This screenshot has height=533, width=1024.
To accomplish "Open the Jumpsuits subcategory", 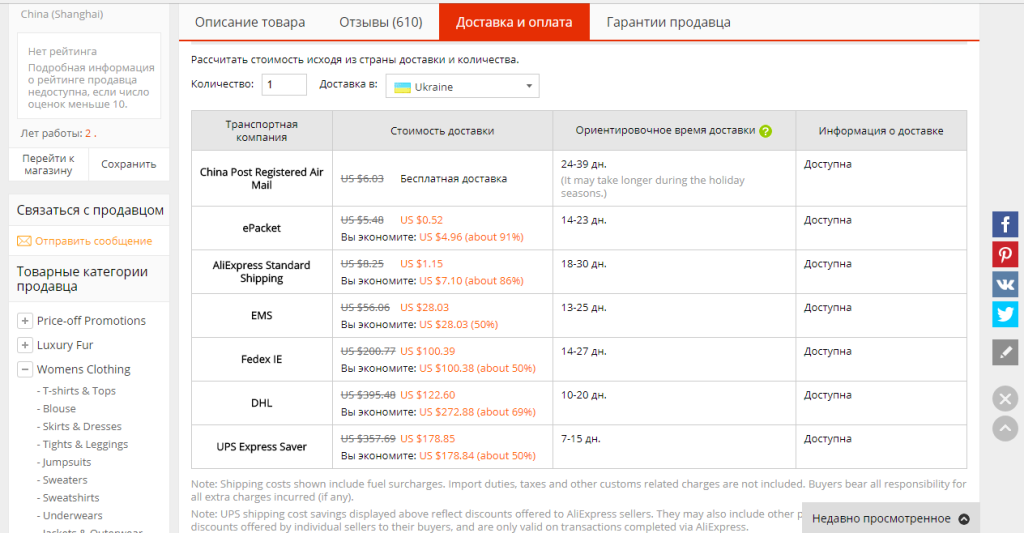I will 67,462.
